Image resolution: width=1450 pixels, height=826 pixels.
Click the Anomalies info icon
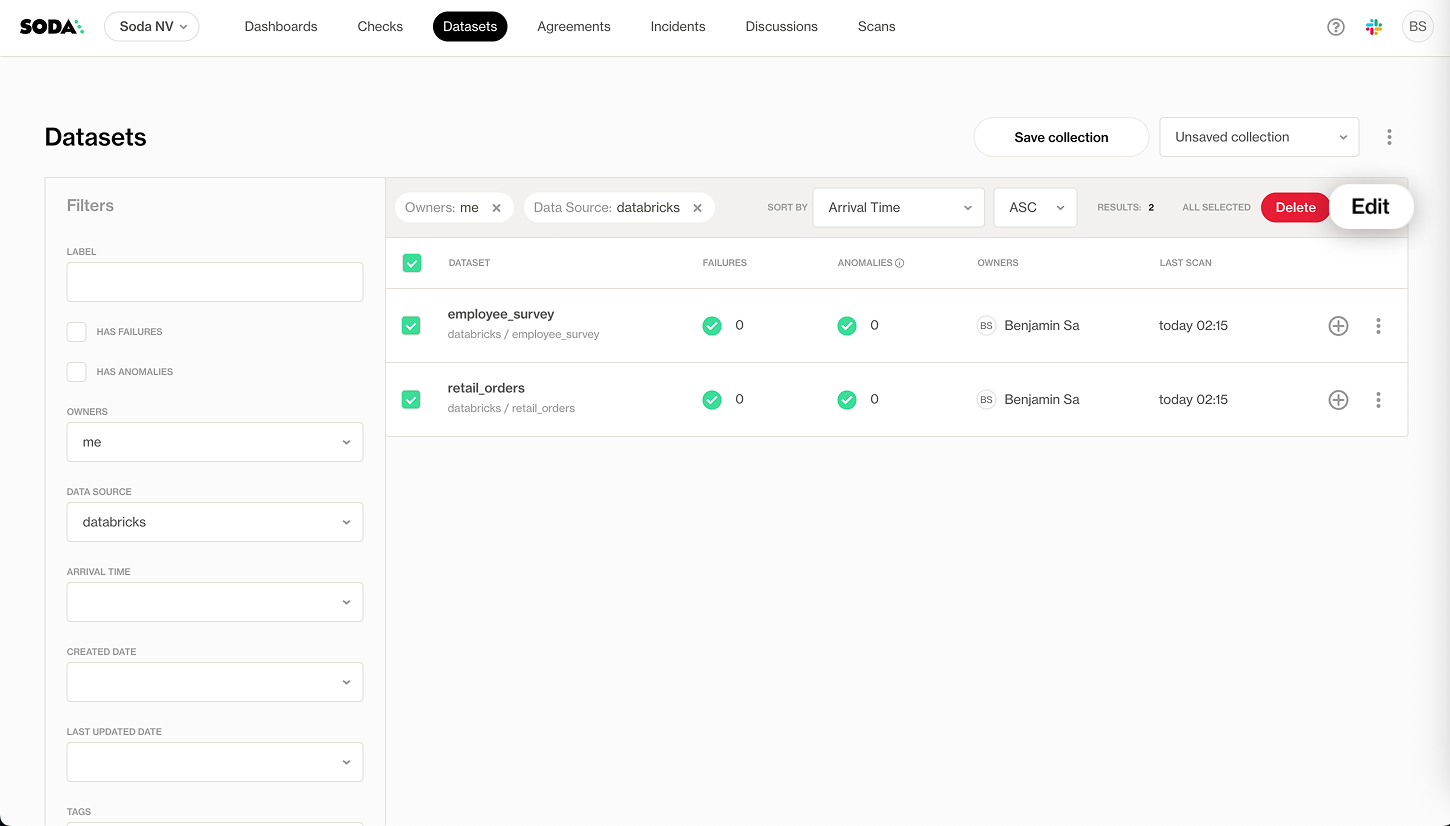pos(899,263)
